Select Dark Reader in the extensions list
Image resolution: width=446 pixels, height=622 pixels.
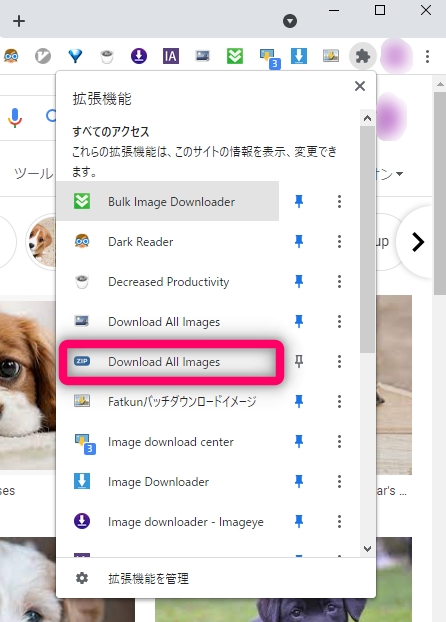click(168, 241)
